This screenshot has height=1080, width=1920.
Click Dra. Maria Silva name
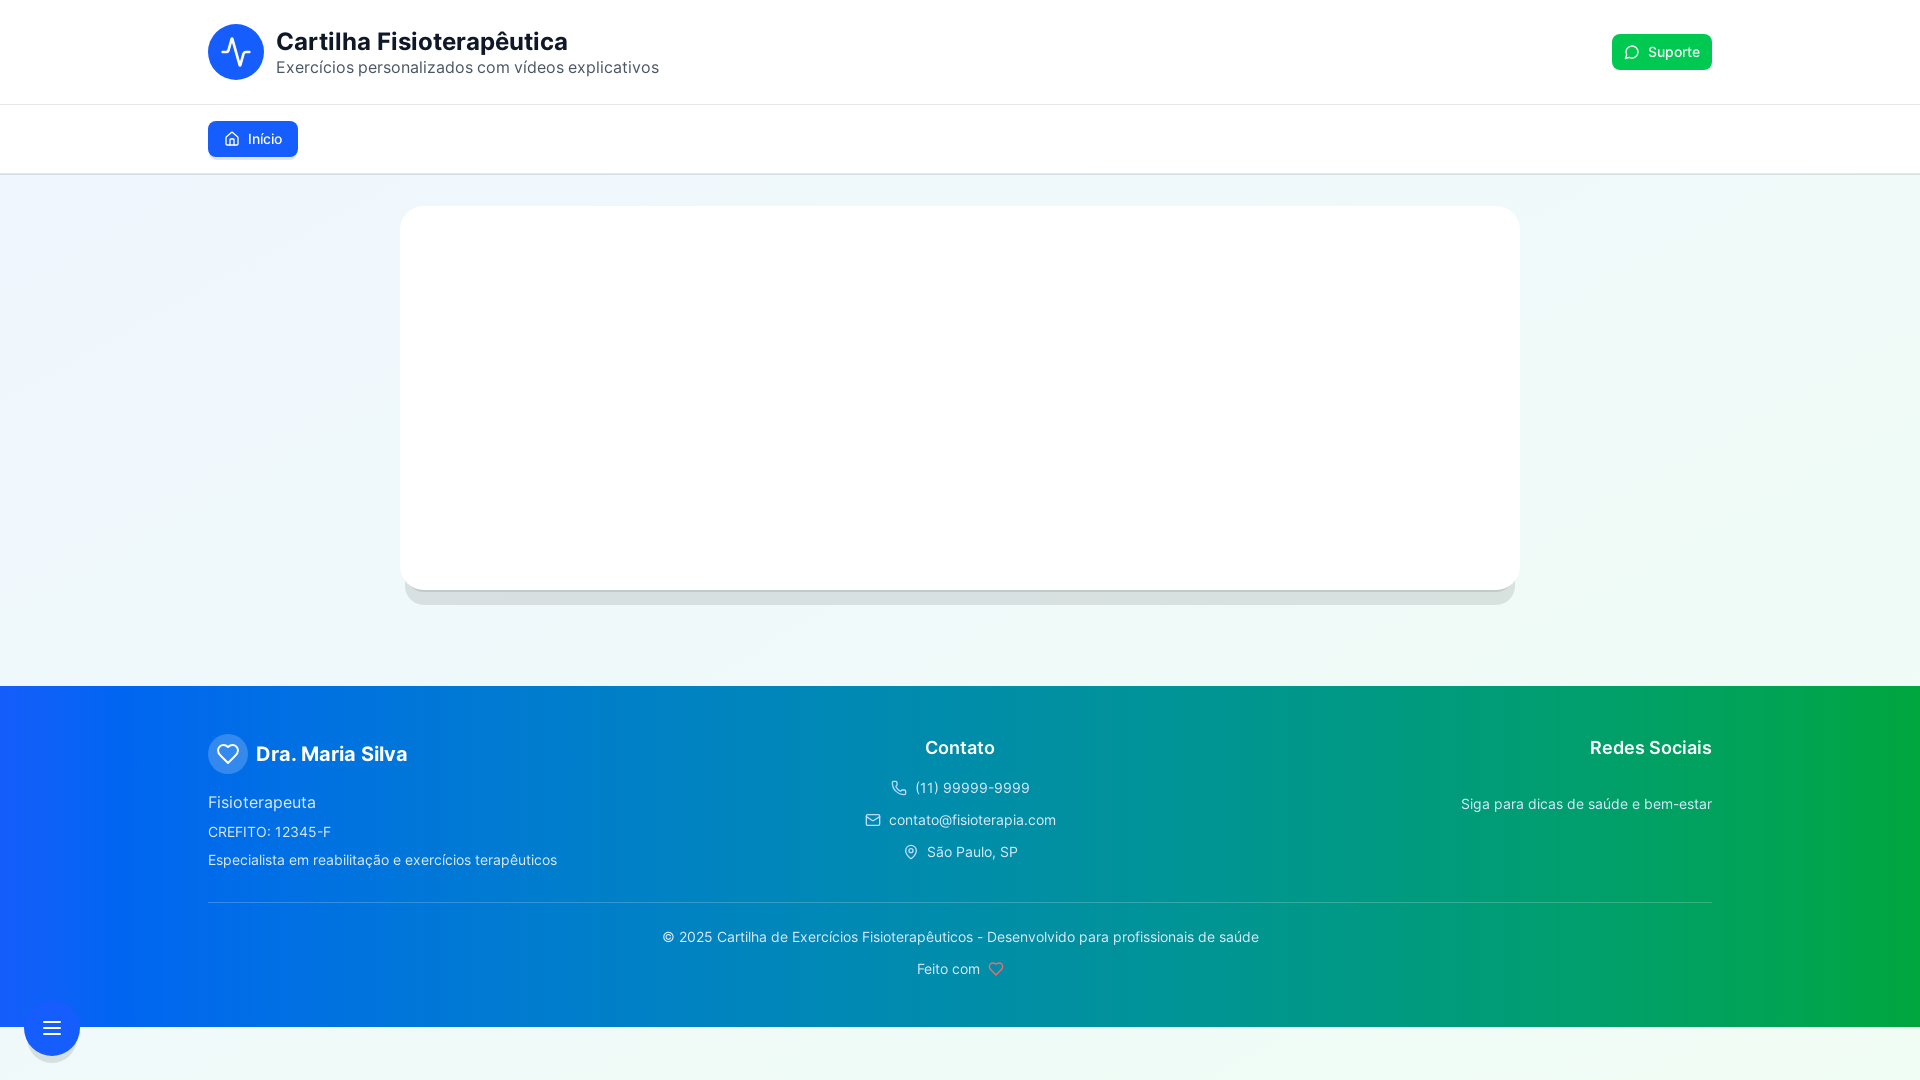pos(332,754)
